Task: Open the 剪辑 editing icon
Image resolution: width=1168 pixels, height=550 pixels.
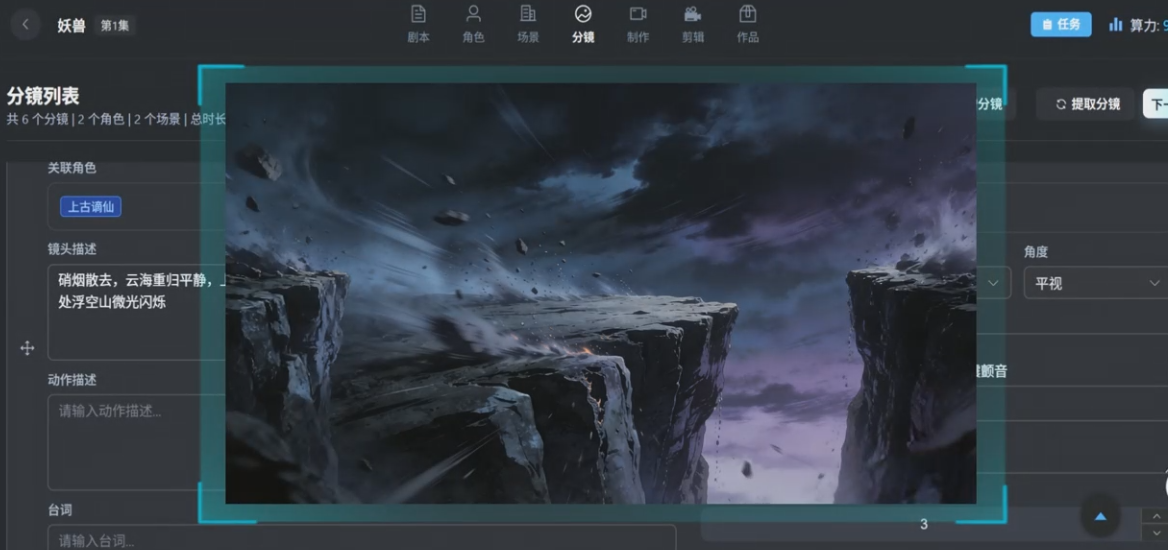Action: click(x=692, y=14)
